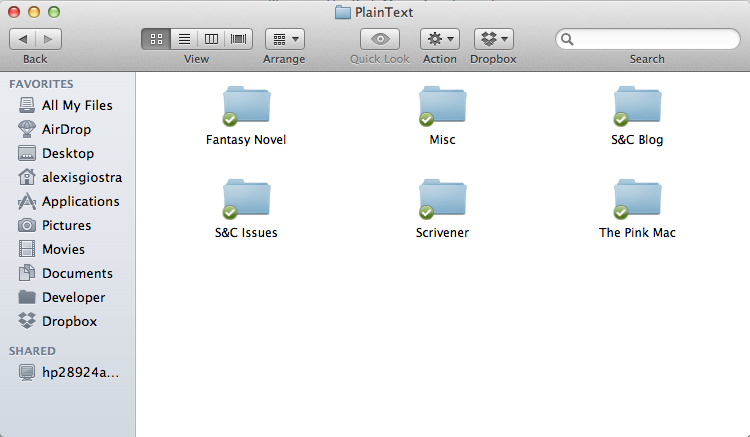750x437 pixels.
Task: Go back with the left arrow button
Action: pos(22,39)
